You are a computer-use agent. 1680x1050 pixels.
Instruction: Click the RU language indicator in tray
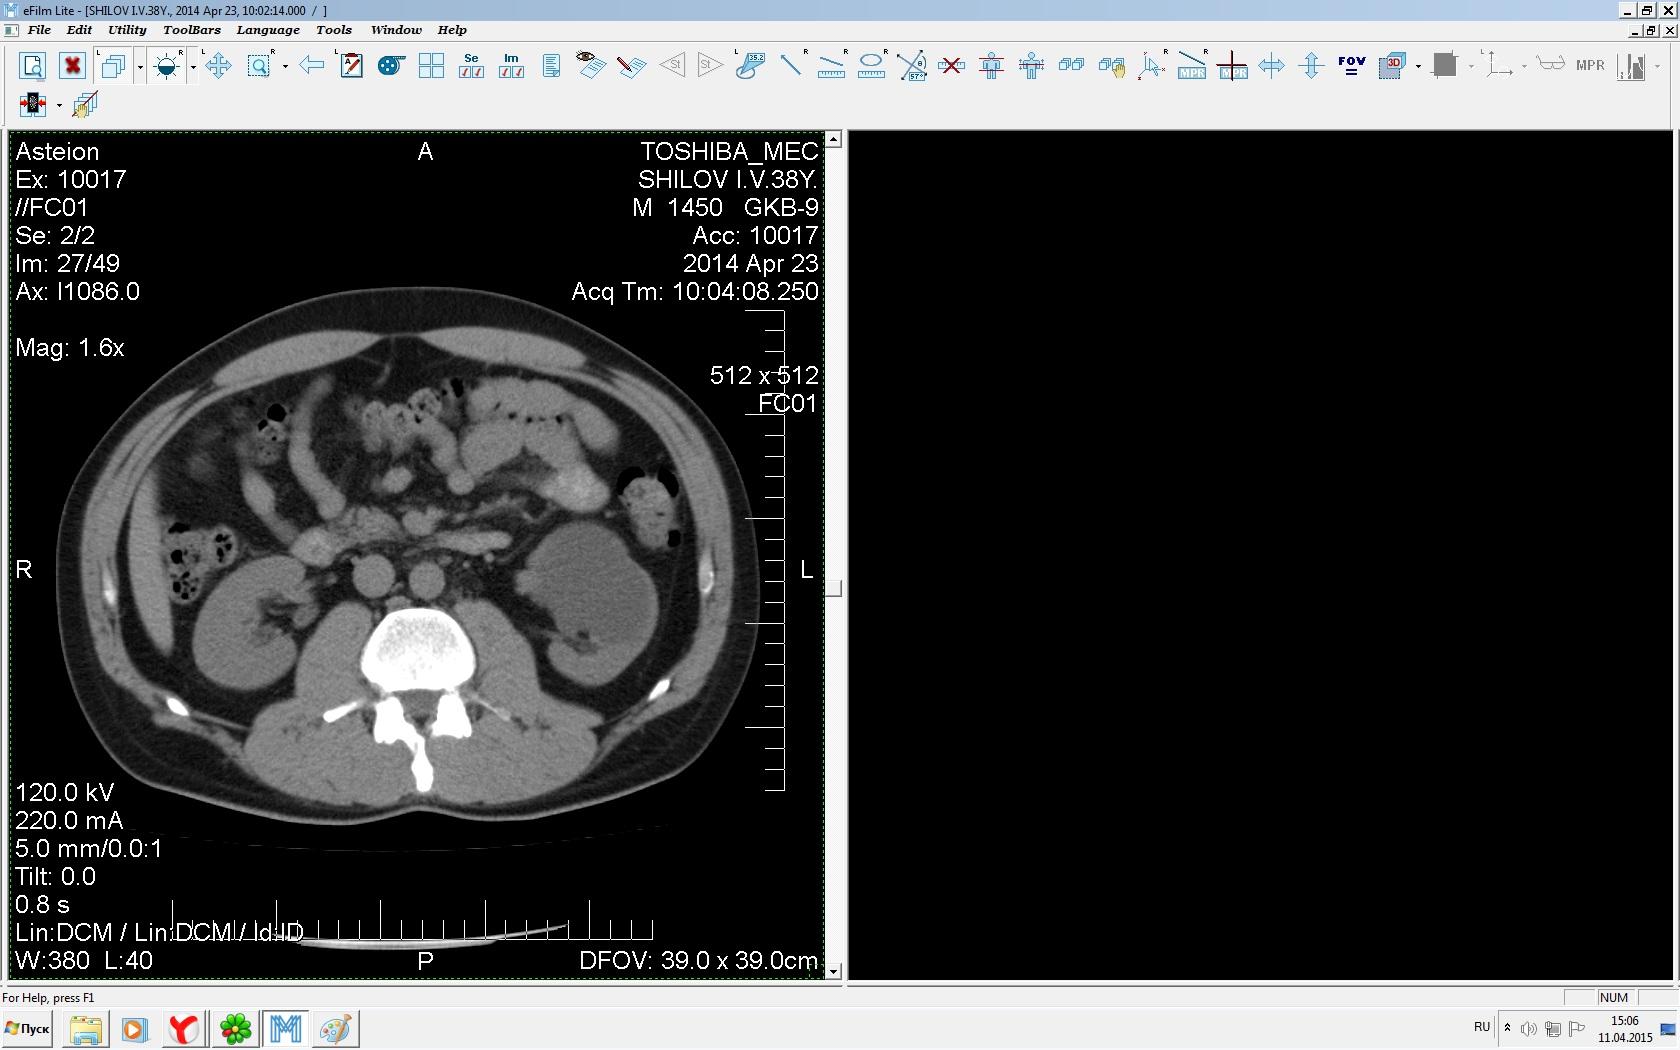1481,1027
